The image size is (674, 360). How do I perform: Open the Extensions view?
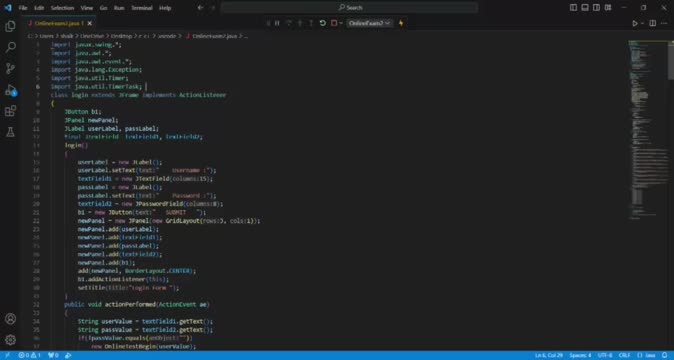click(x=10, y=111)
